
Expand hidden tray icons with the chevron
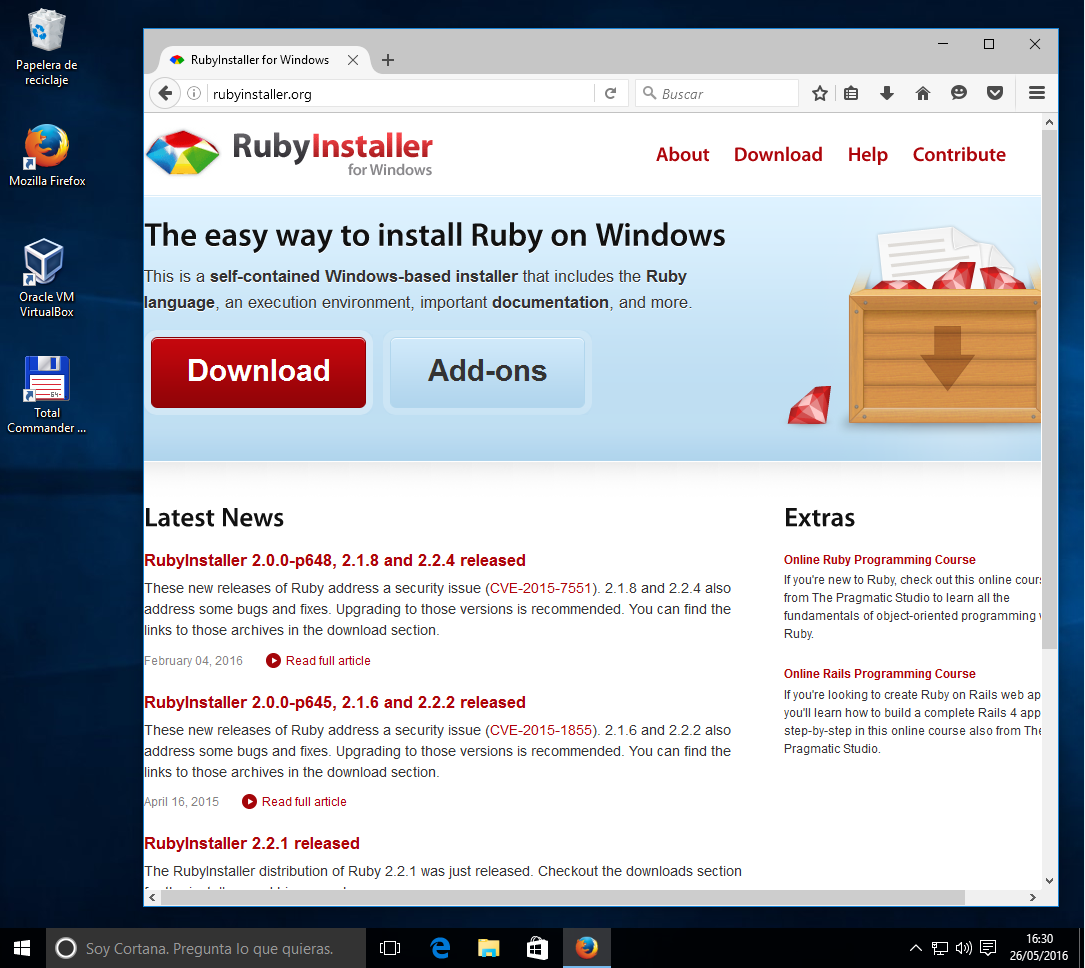click(915, 947)
